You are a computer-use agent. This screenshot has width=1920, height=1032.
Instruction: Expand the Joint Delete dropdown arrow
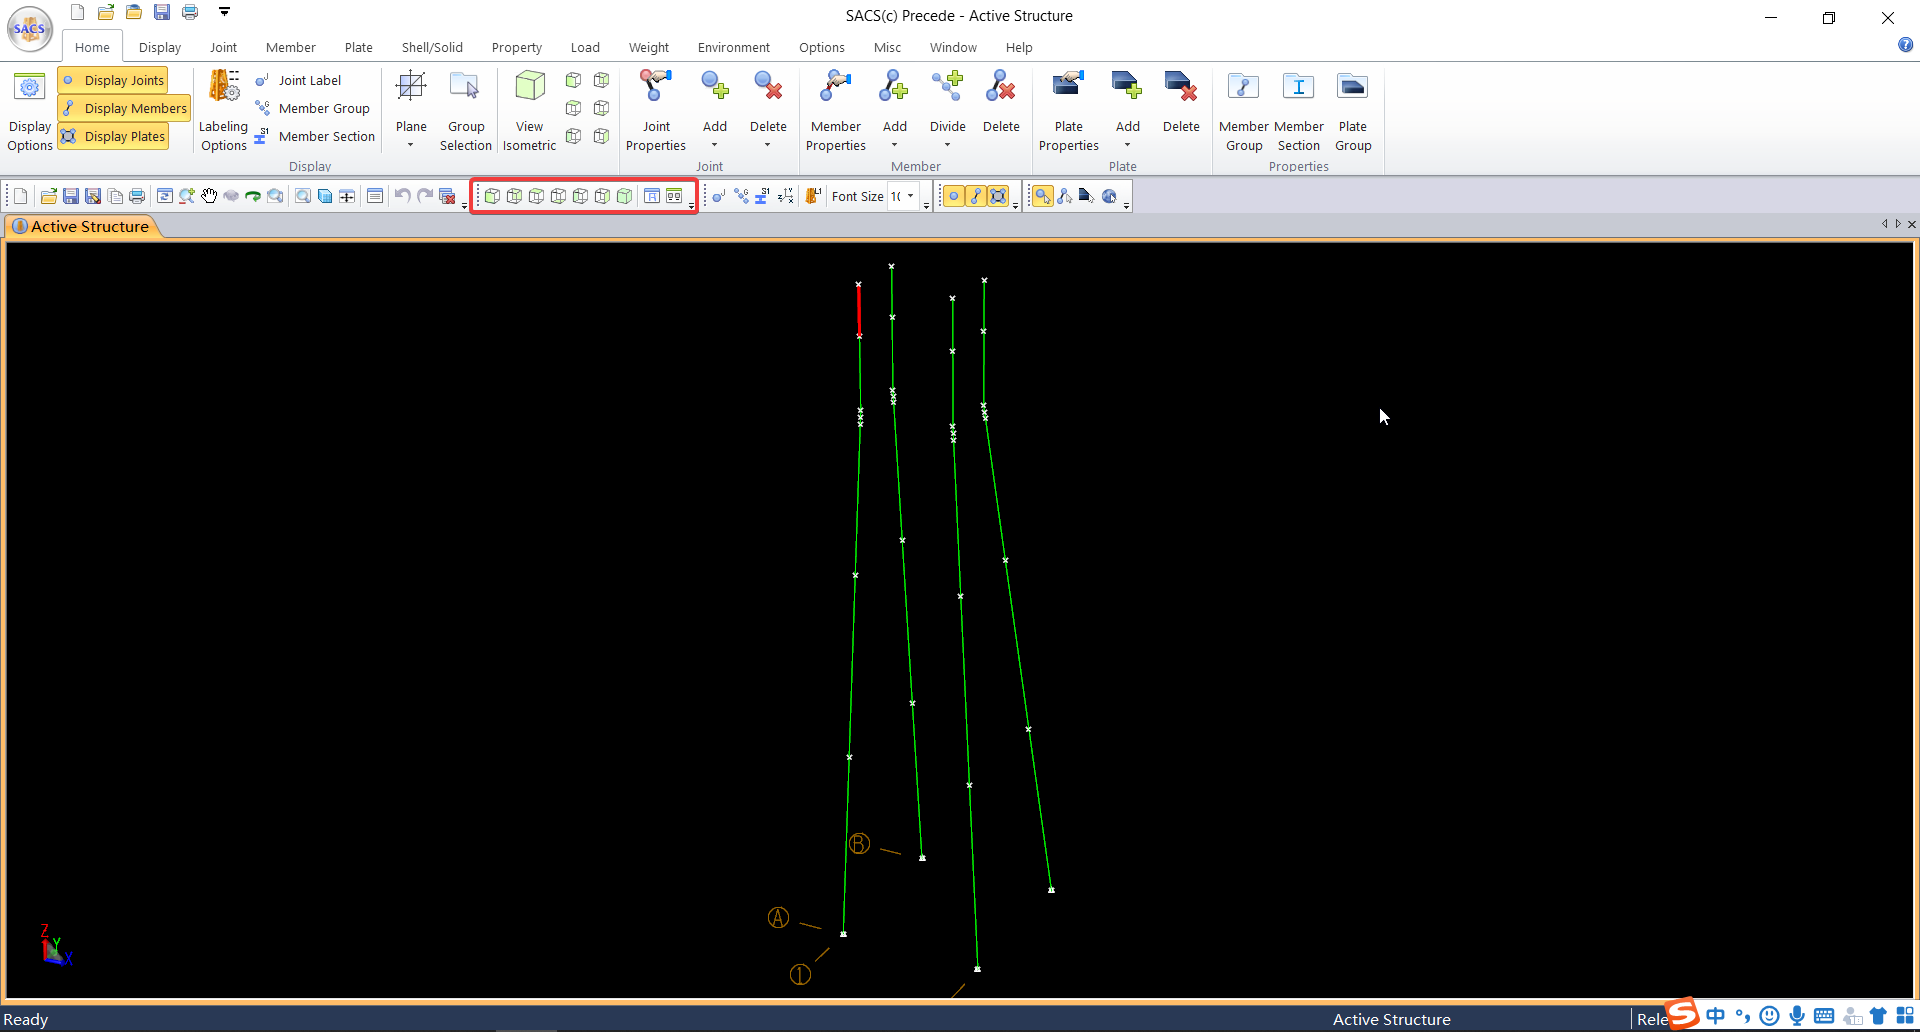[x=767, y=145]
